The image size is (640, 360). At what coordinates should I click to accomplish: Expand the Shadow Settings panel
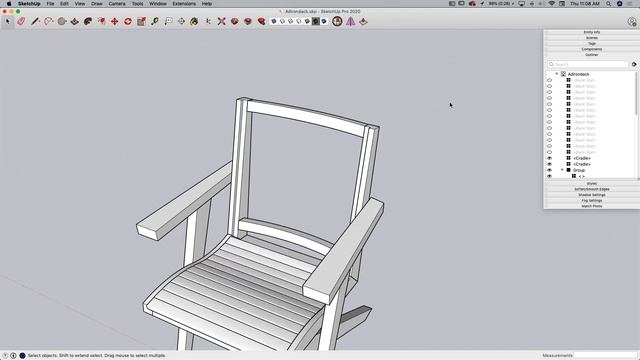591,195
